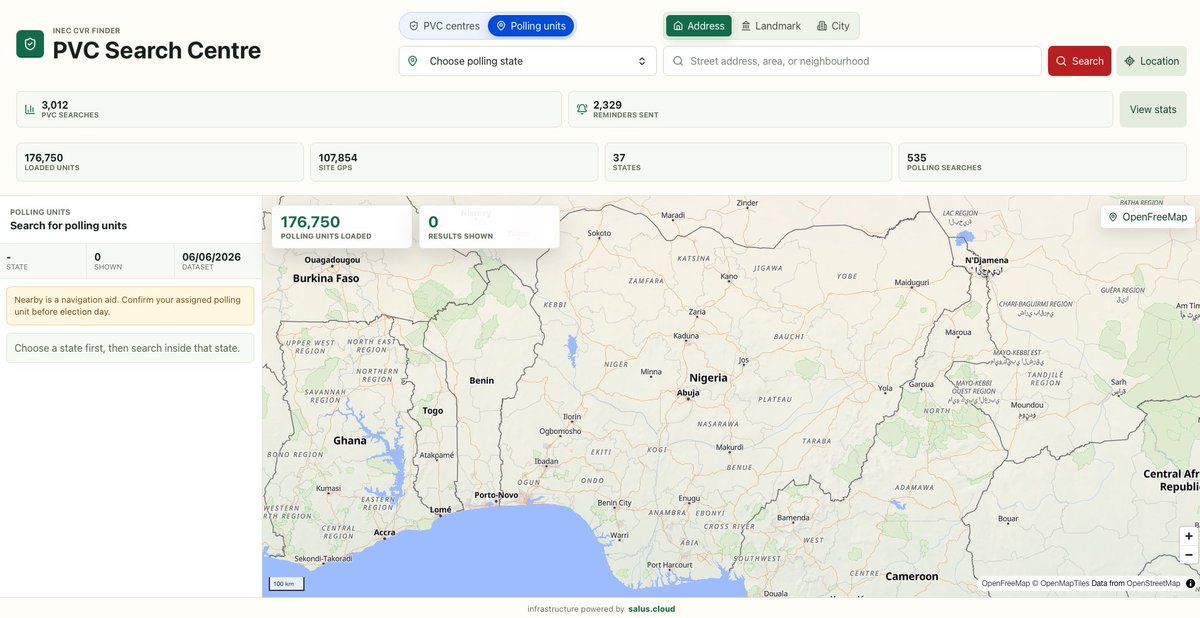Click the Abuja label on the map
Screen dimensions: 1200x618
click(688, 393)
